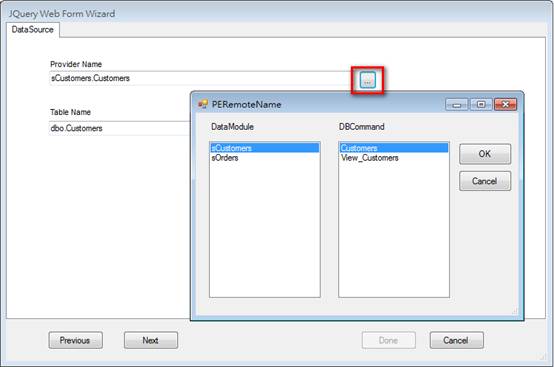554x367 pixels.
Task: Go to the Previous wizard step
Action: (76, 340)
